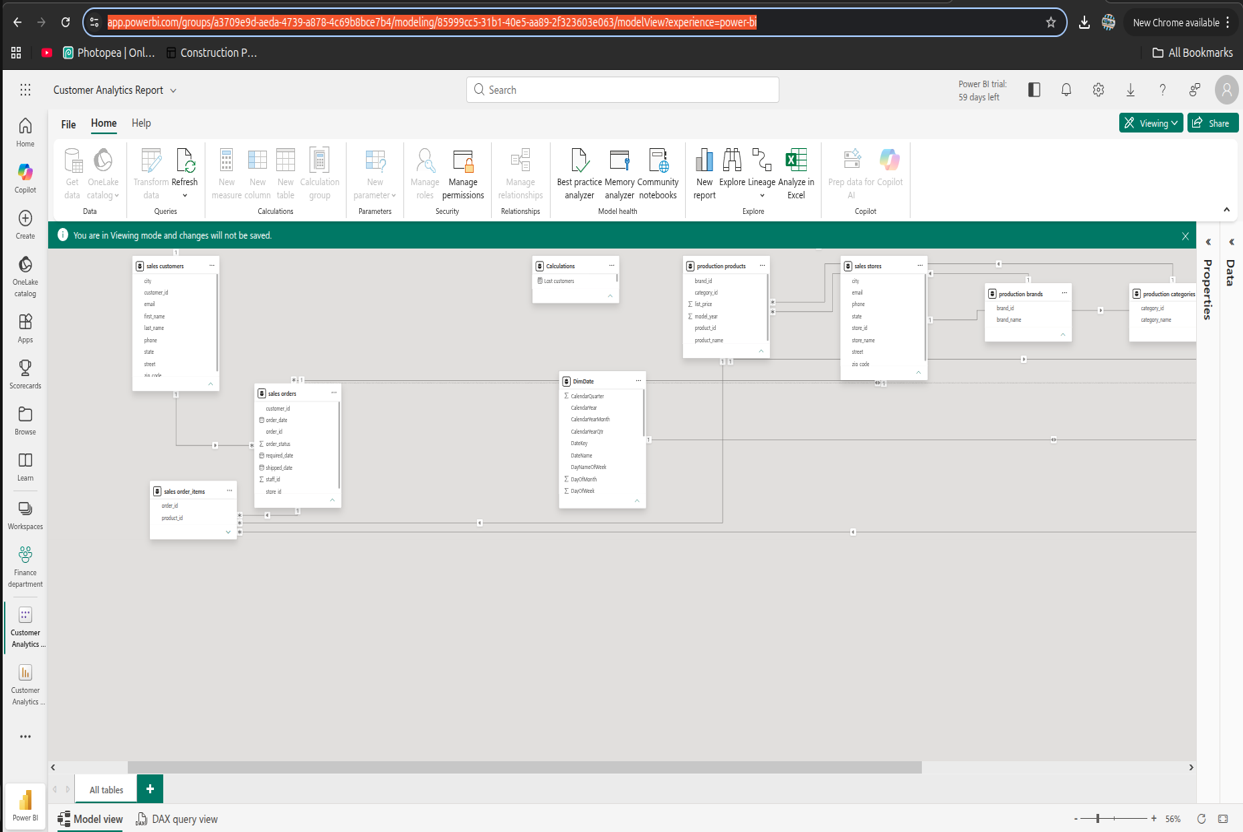Screen dimensions: 1243x832
Task: Open Browse from the left sidebar
Action: (x=25, y=420)
